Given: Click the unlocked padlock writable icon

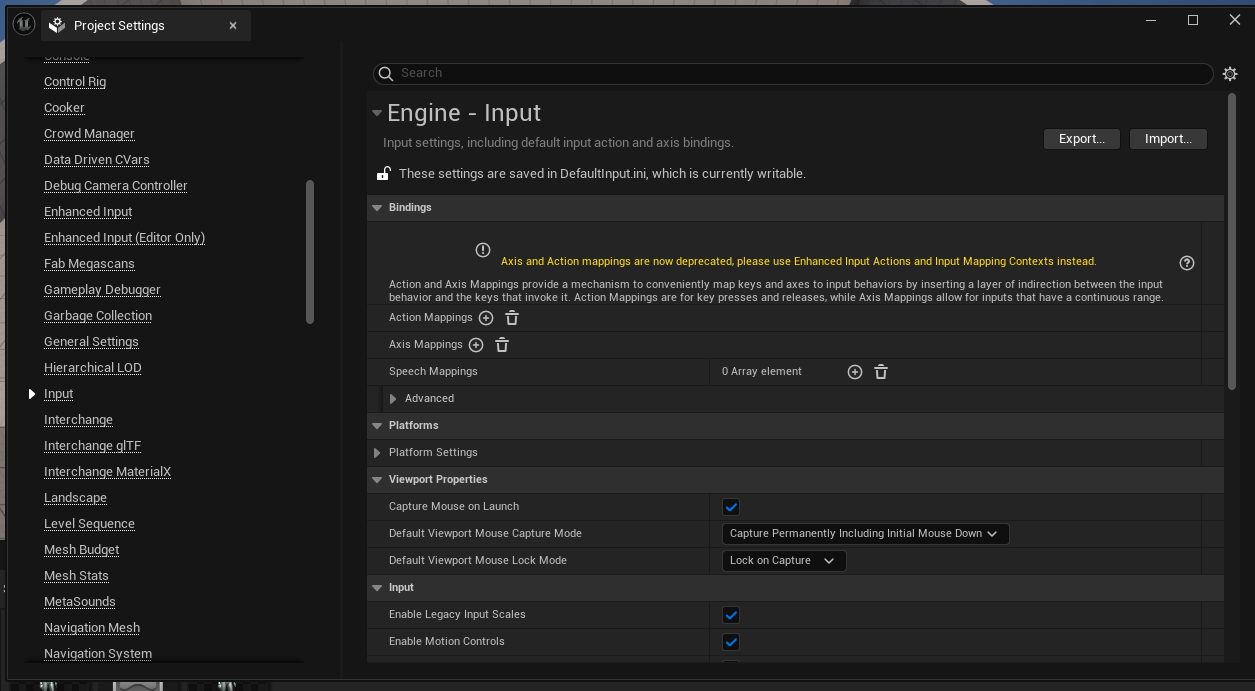Looking at the screenshot, I should [383, 173].
